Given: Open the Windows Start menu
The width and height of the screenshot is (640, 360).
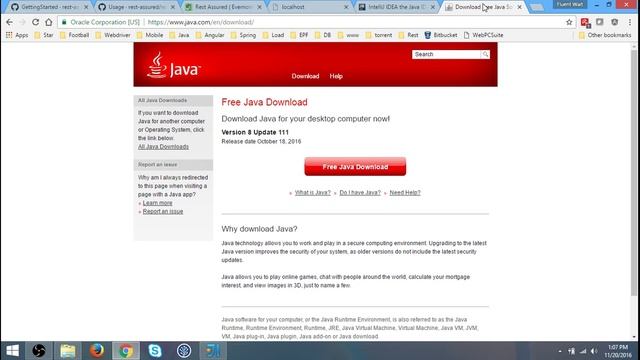Looking at the screenshot, I should click(x=12, y=351).
